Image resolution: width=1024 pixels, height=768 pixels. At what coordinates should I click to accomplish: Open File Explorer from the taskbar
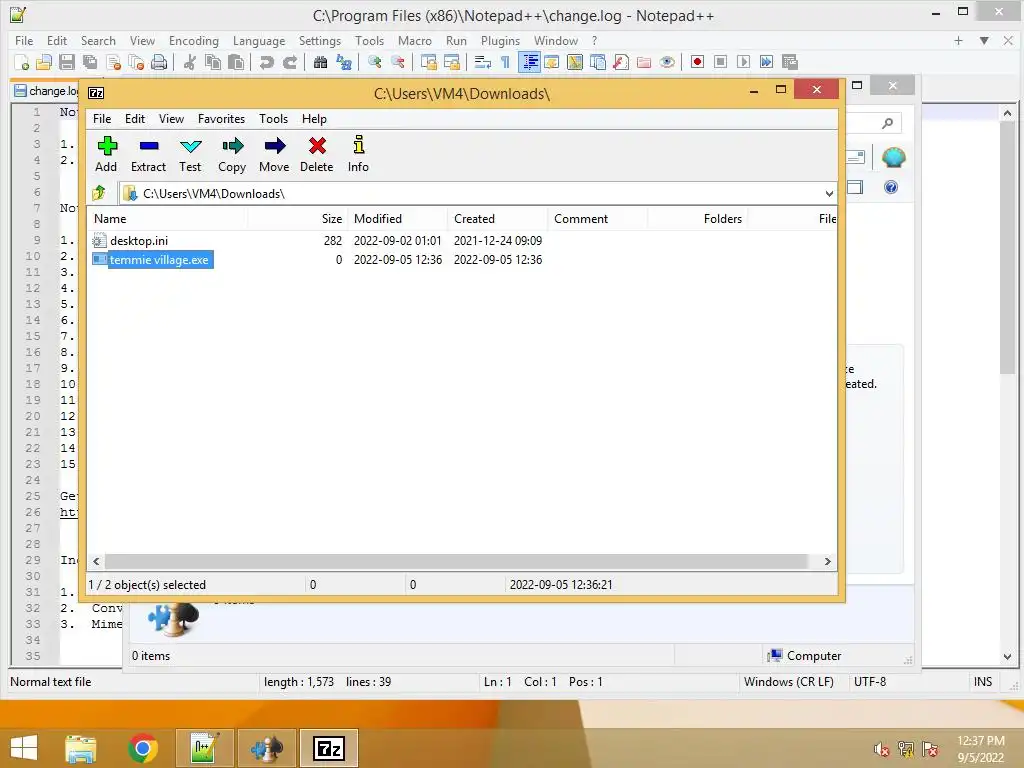pos(81,748)
